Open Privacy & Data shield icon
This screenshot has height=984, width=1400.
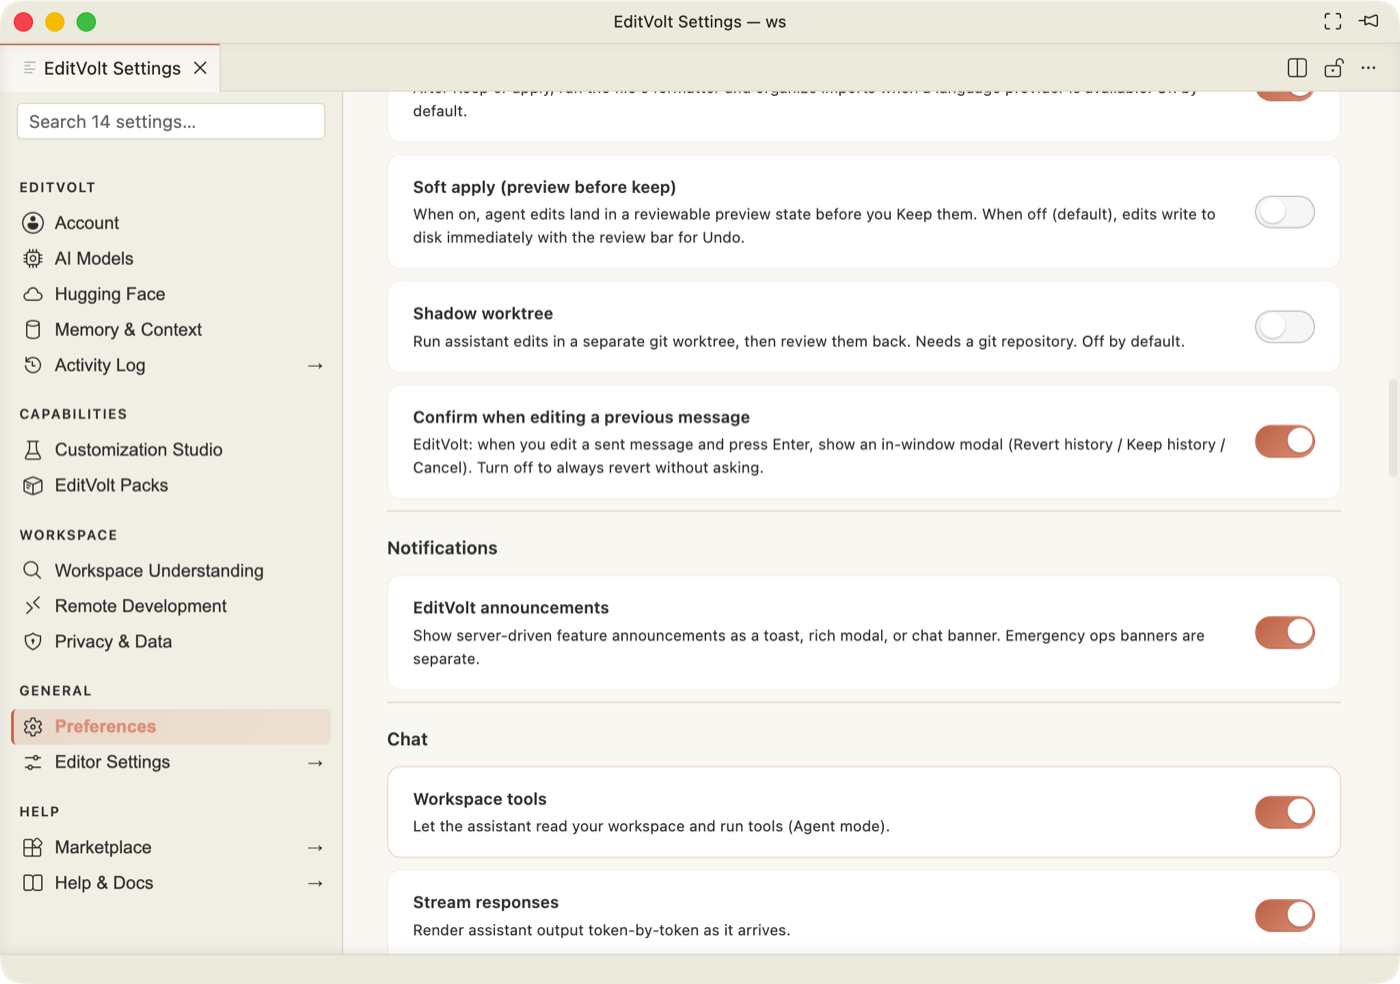point(33,642)
